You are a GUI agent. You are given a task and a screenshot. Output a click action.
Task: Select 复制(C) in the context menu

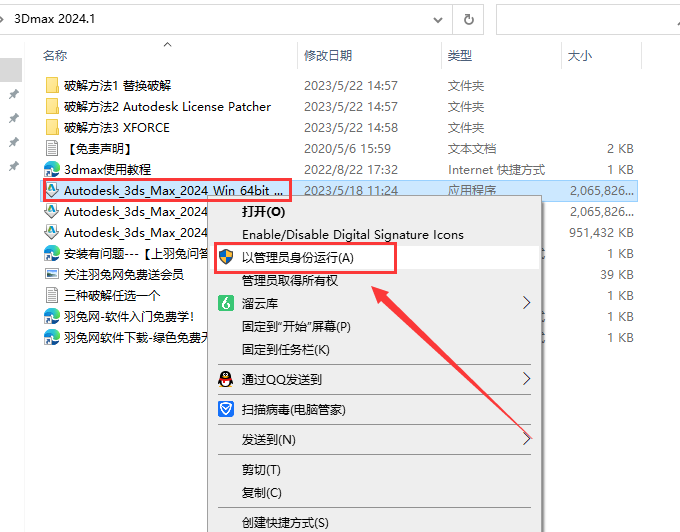[262, 493]
